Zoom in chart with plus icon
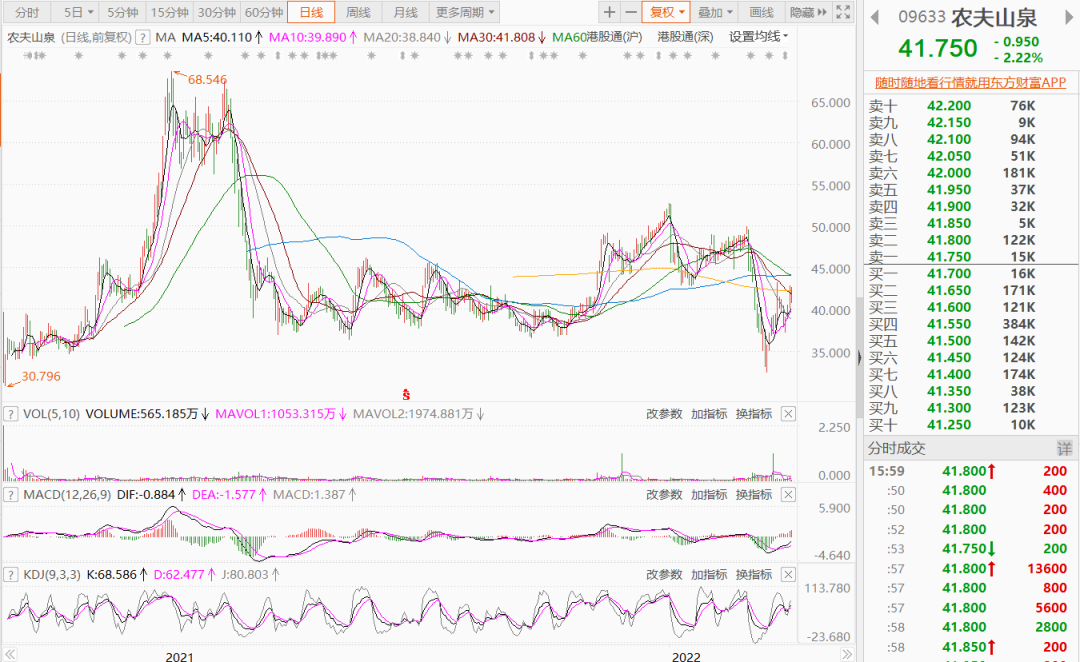Viewport: 1080px width, 662px height. [609, 12]
